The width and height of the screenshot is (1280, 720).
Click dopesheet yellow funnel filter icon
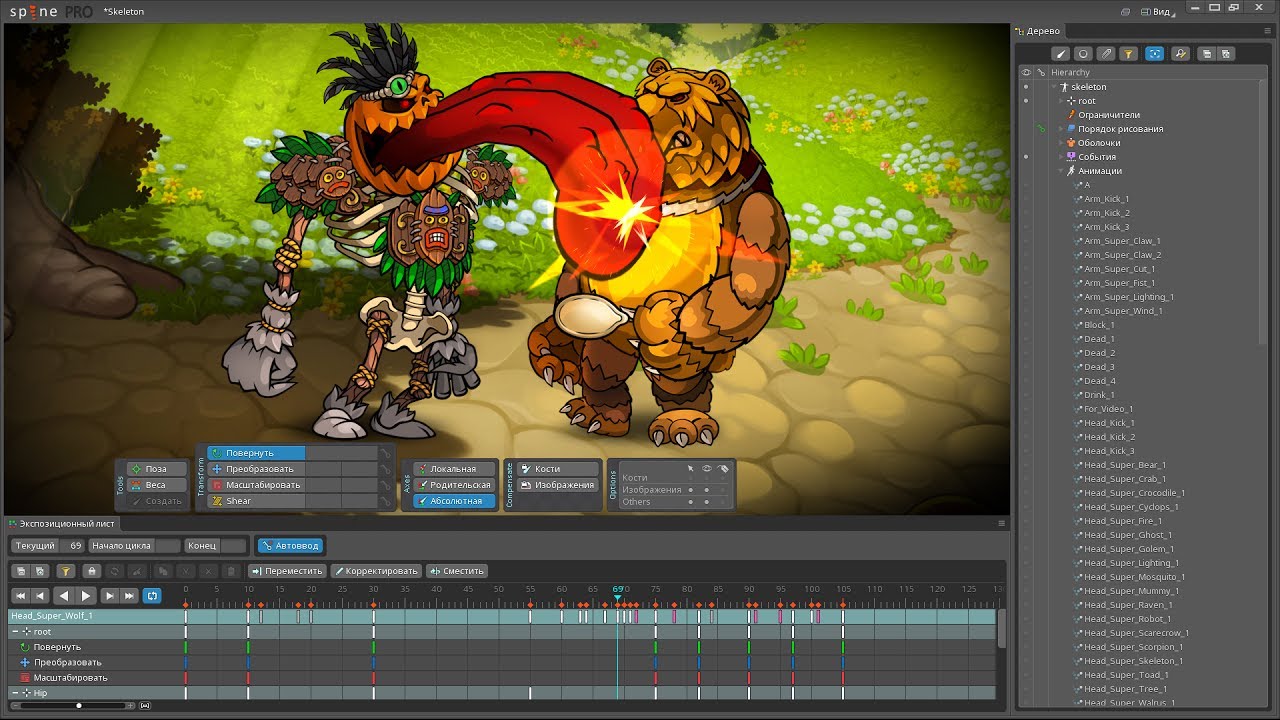pyautogui.click(x=64, y=571)
